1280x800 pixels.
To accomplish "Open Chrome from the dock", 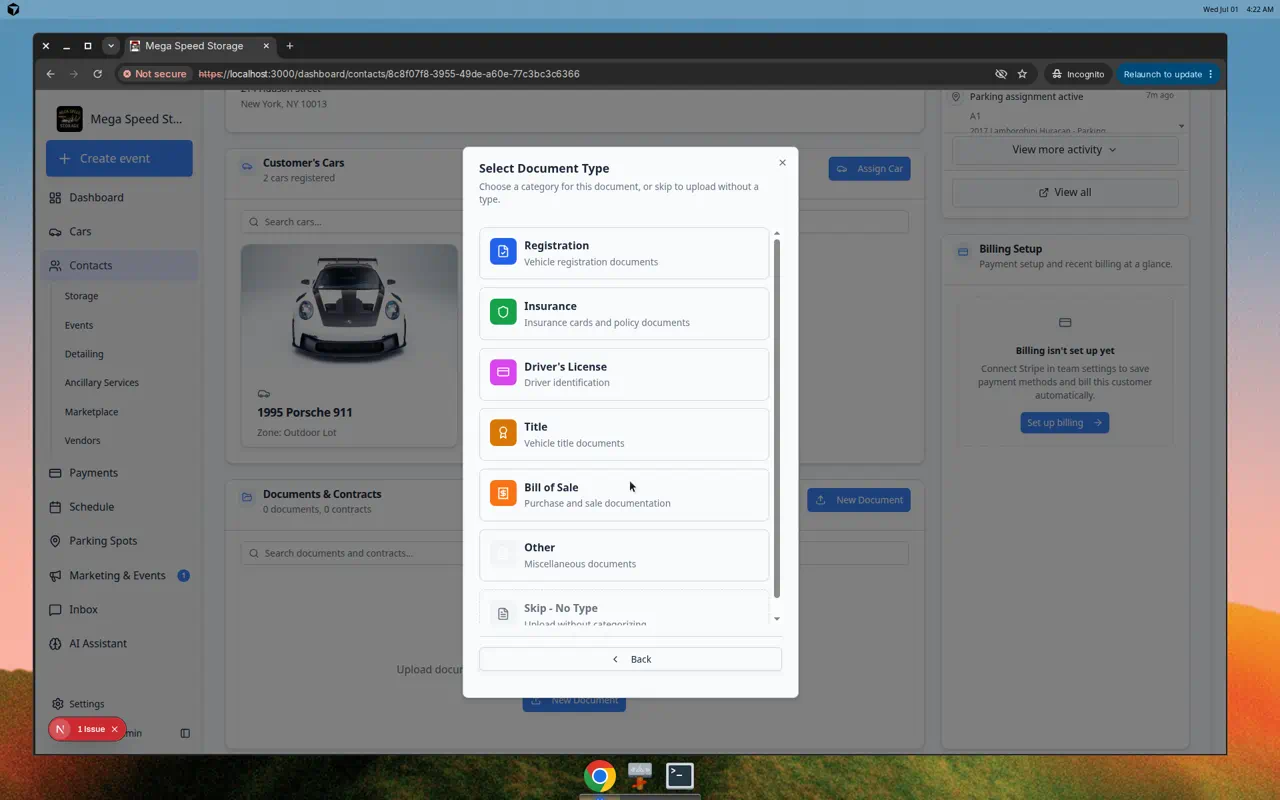I will click(x=600, y=776).
